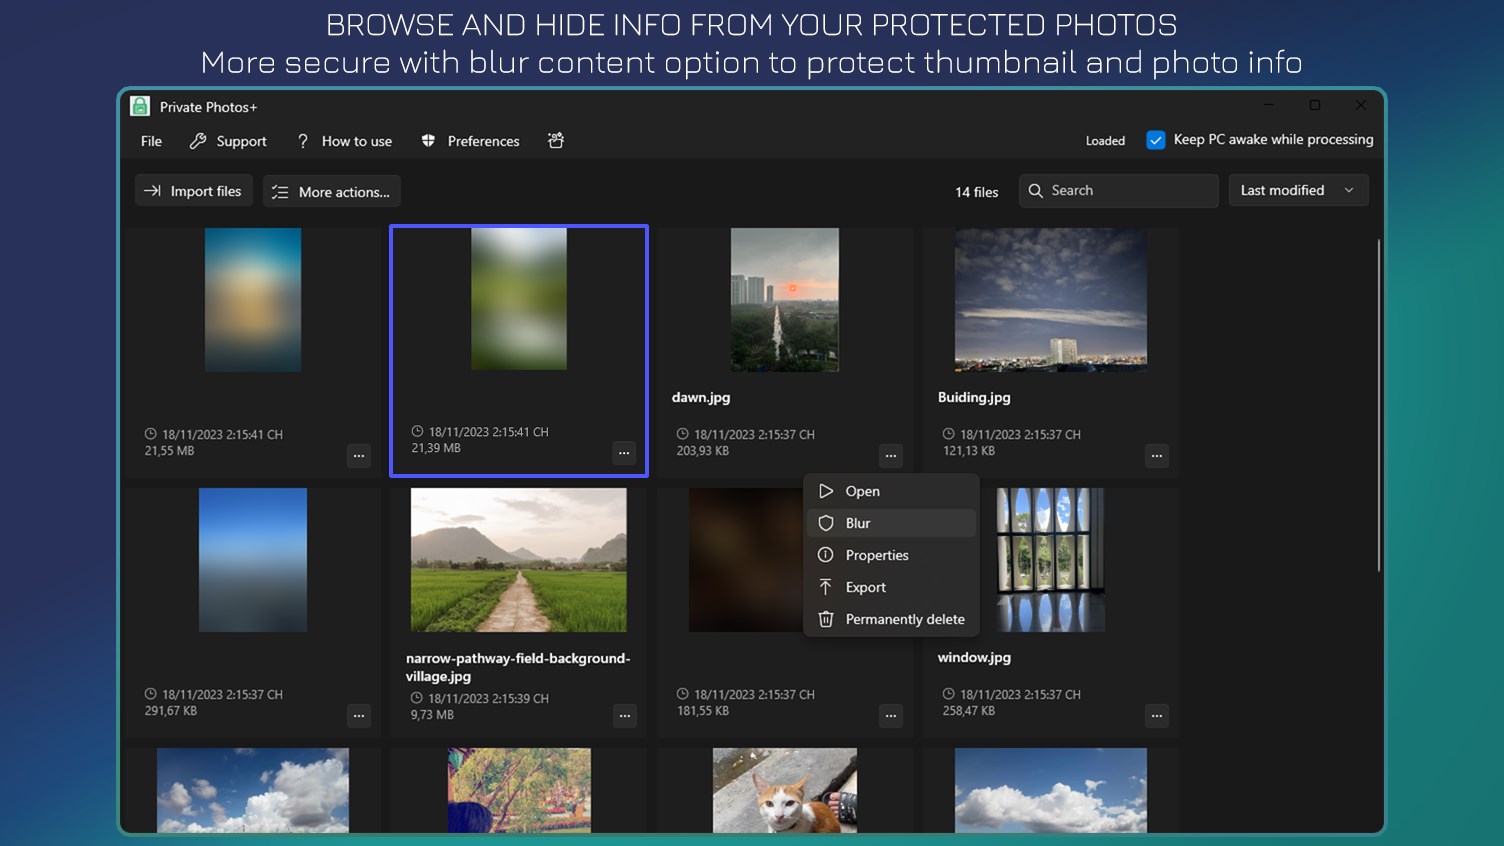Click the vertical scrollbar of photo grid
Viewport: 1504px width, 846px height.
(1378, 405)
